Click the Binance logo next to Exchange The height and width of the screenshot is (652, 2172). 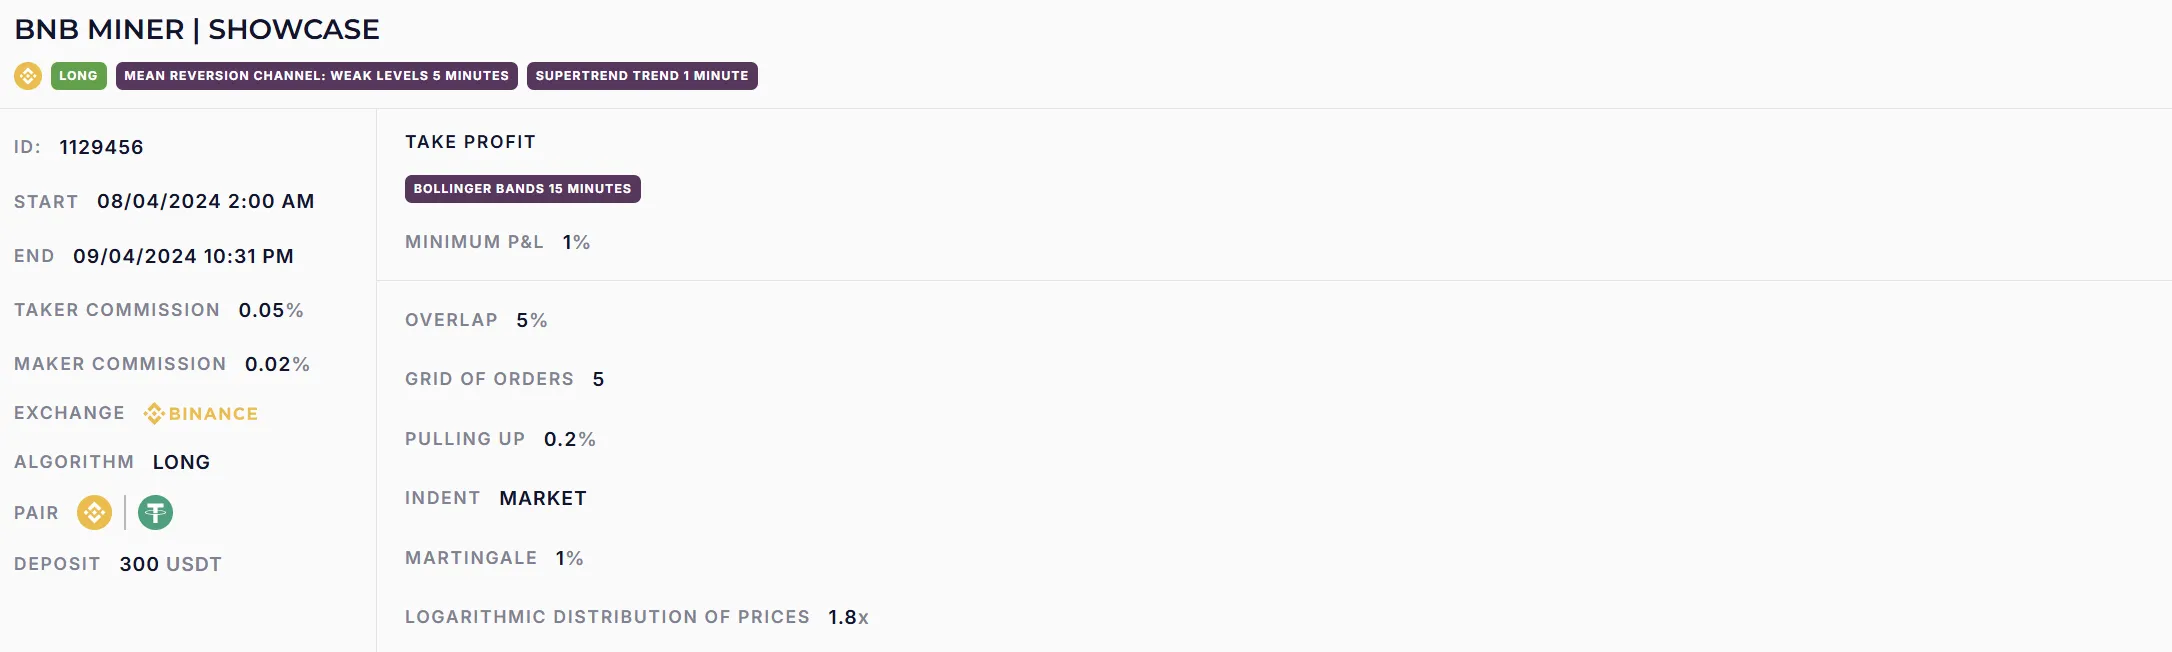pos(201,414)
